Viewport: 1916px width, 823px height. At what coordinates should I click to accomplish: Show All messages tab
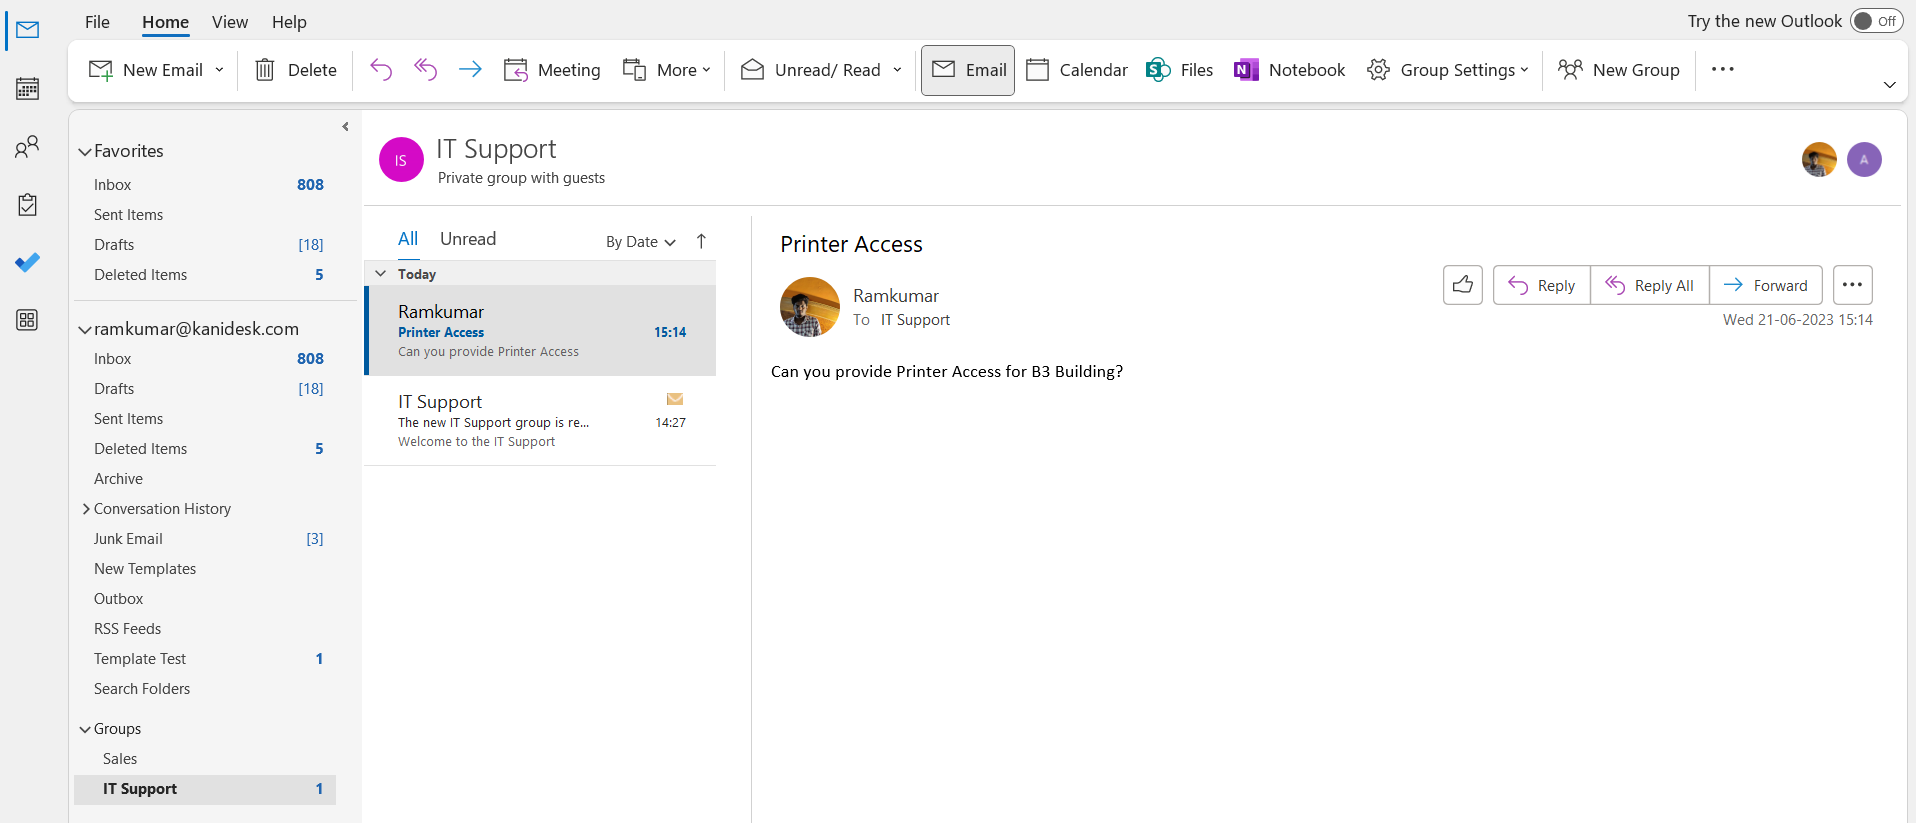click(408, 239)
